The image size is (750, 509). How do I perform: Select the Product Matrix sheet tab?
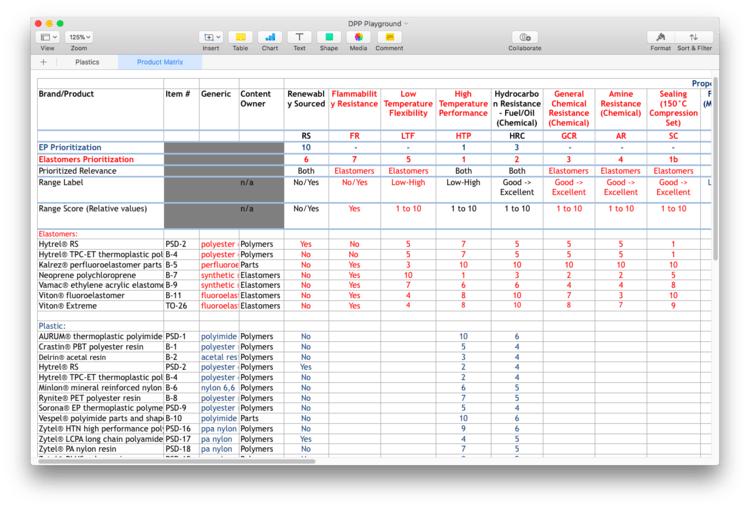160,62
